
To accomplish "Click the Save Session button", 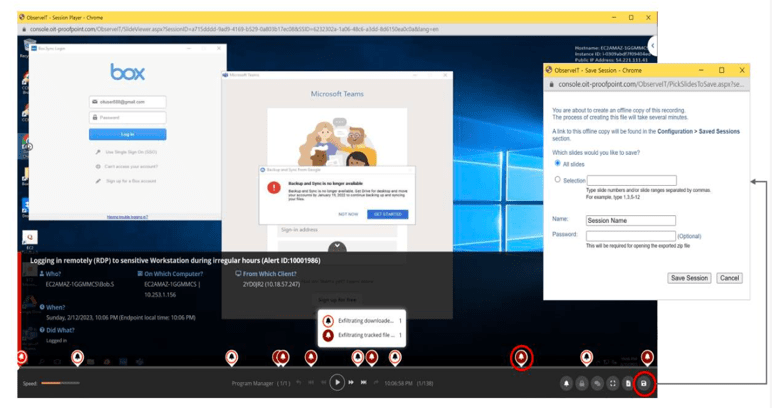I will click(689, 278).
